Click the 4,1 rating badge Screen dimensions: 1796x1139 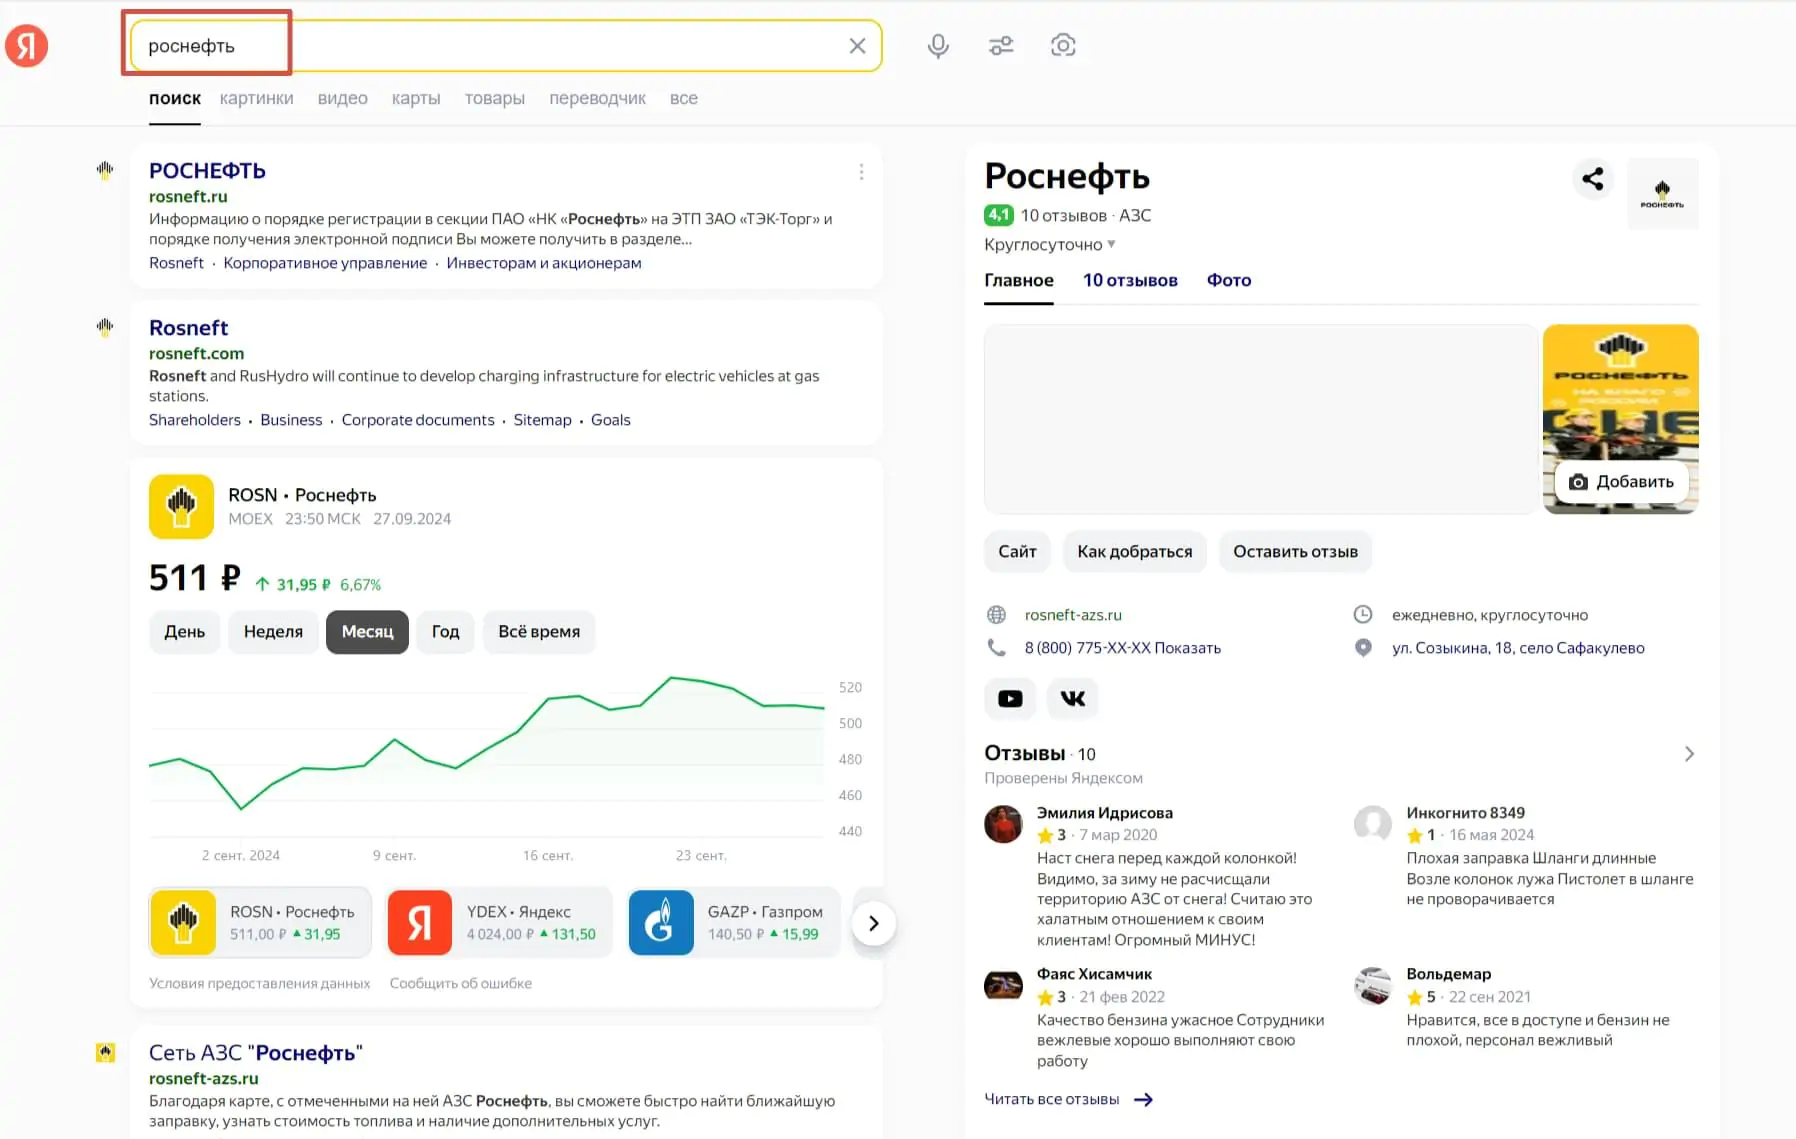[999, 215]
